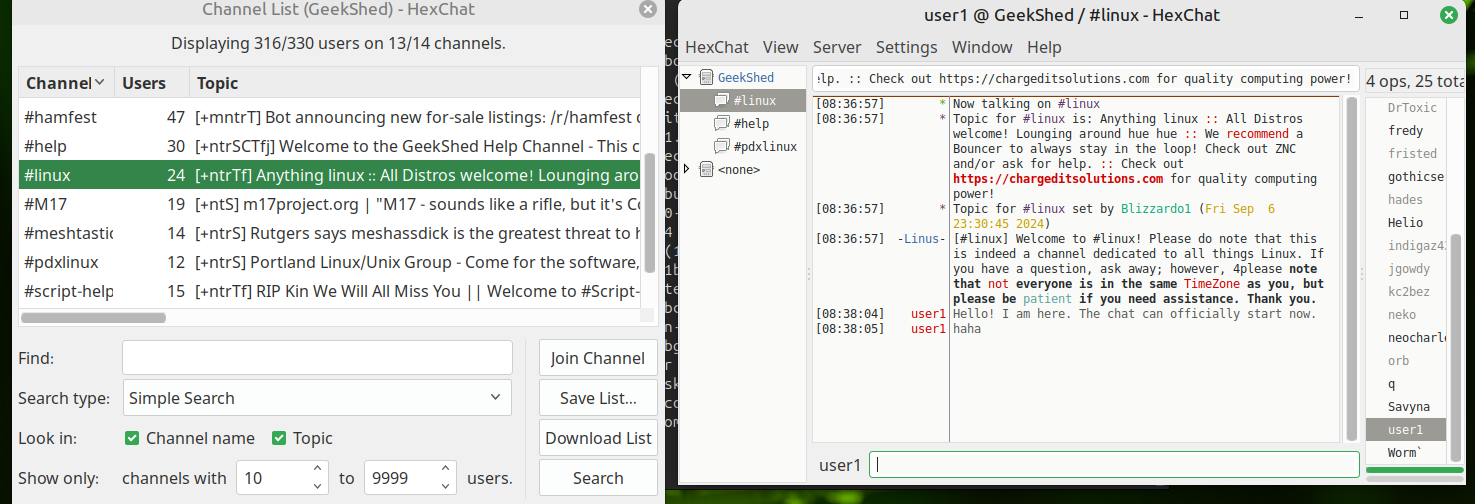Select the #script-help channel row

pyautogui.click(x=330, y=291)
